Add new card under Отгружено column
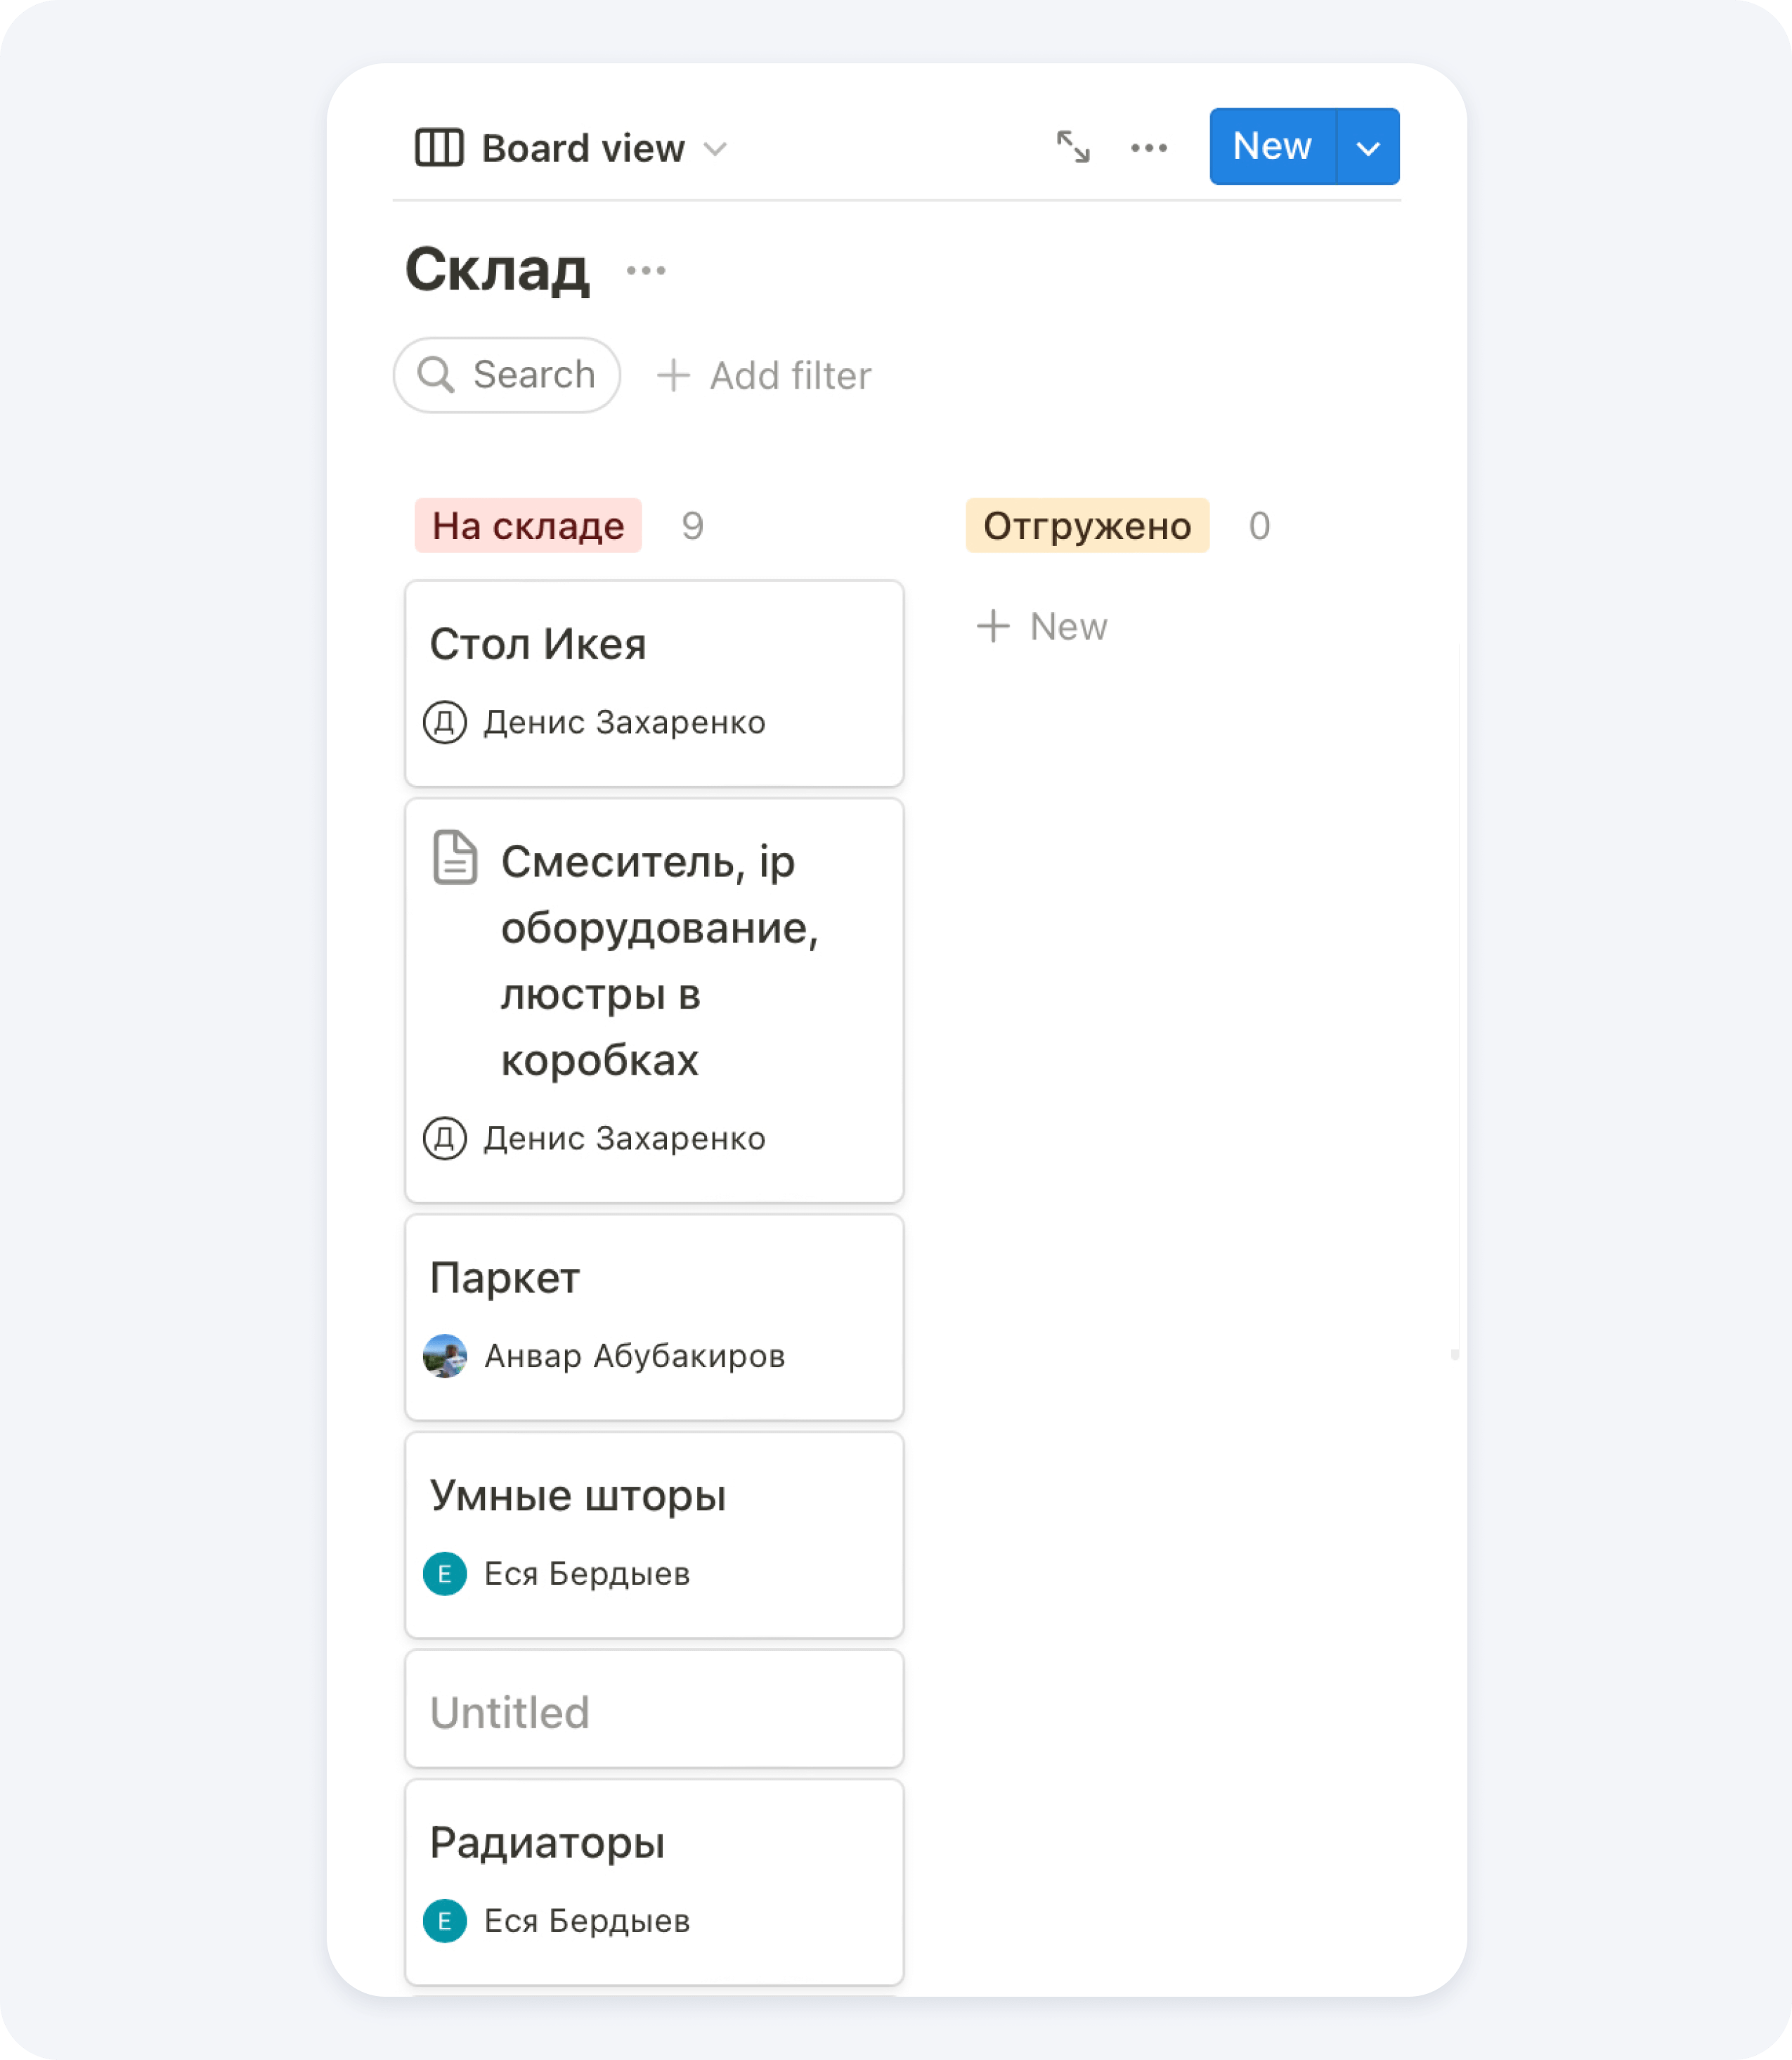Image resolution: width=1792 pixels, height=2060 pixels. point(1042,627)
